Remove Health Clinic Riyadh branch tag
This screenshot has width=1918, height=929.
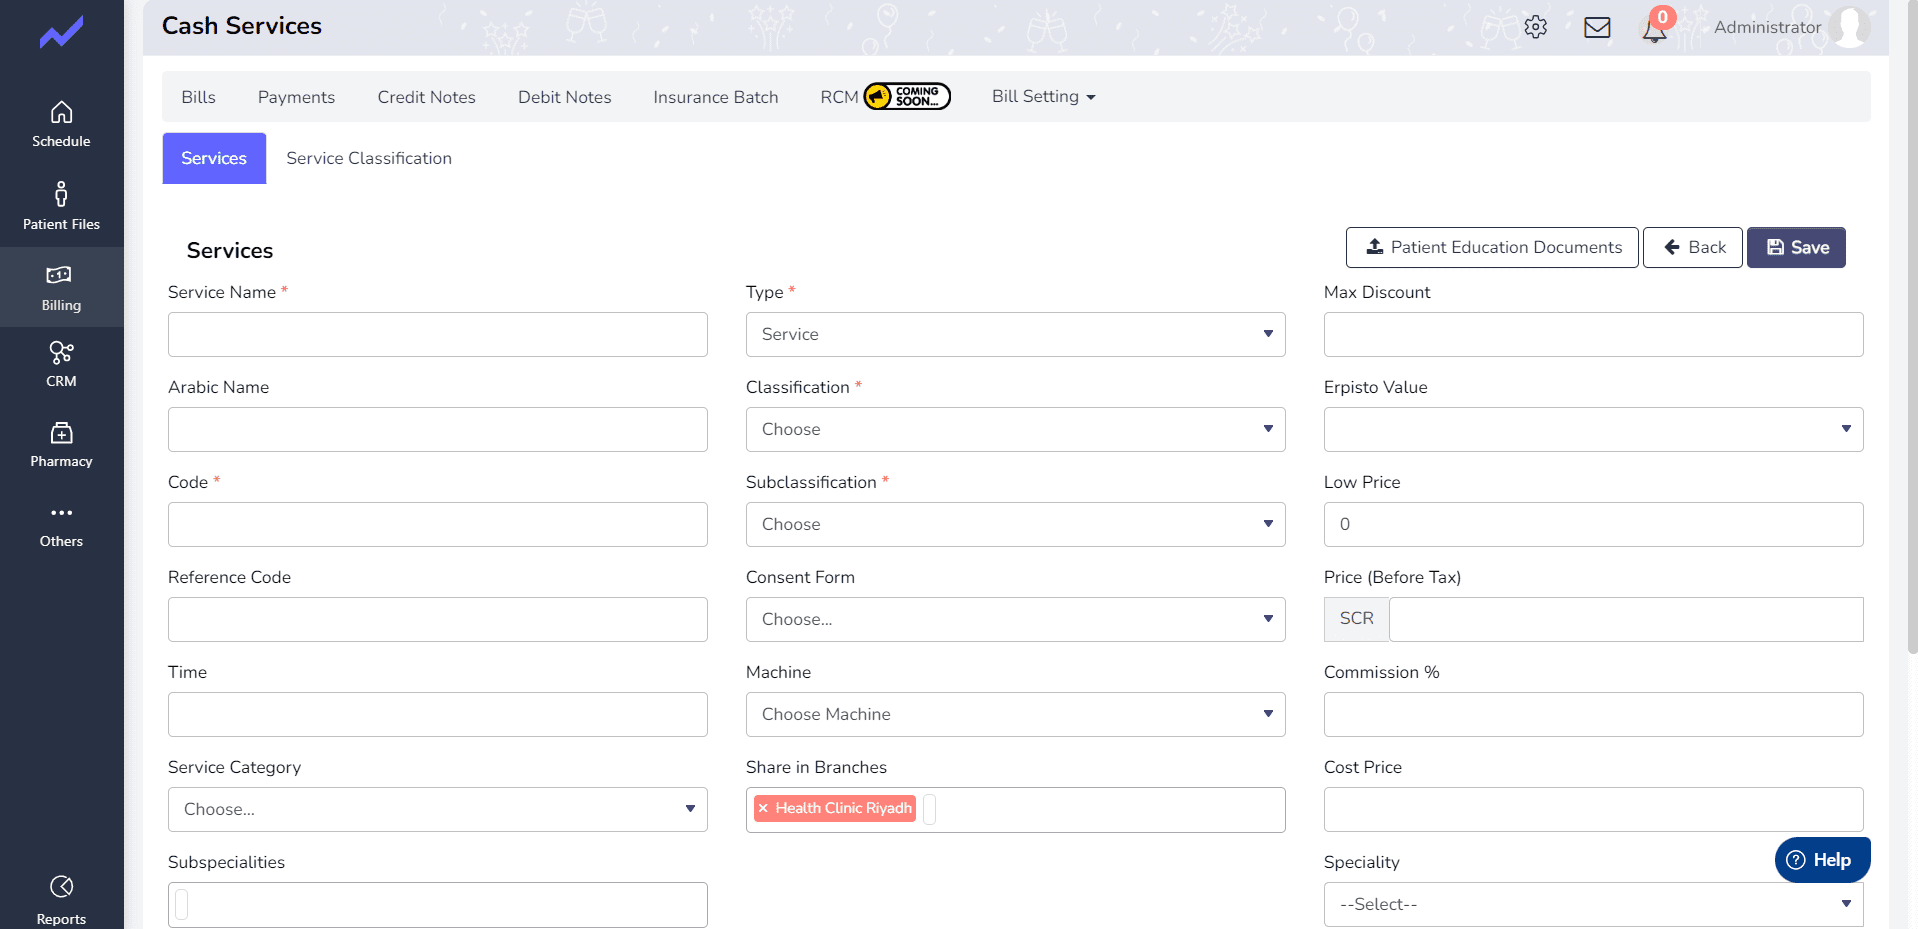(763, 808)
